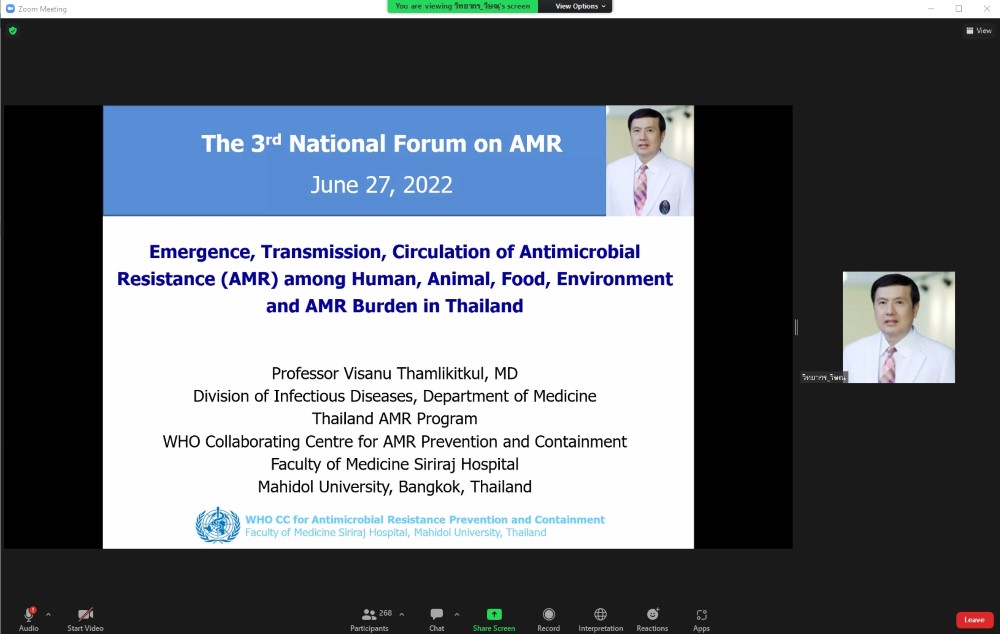Viewport: 1000px width, 634px height.
Task: Click the screen-sharing notification banner
Action: click(462, 6)
